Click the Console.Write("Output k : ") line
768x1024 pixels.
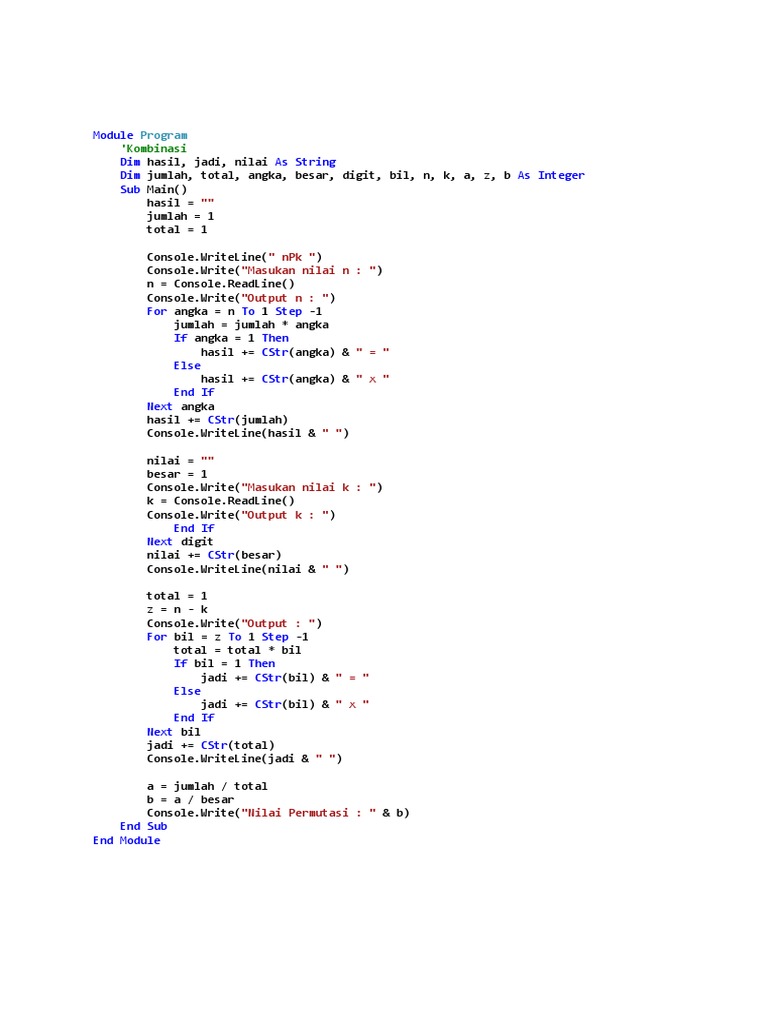[241, 515]
